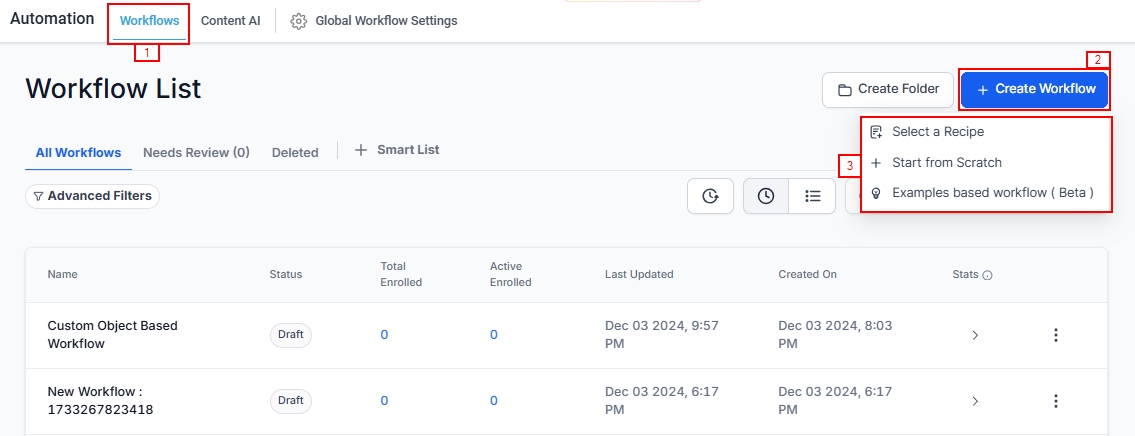Click the folder icon in Create Folder
Viewport: 1135px width, 436px height.
tap(845, 90)
